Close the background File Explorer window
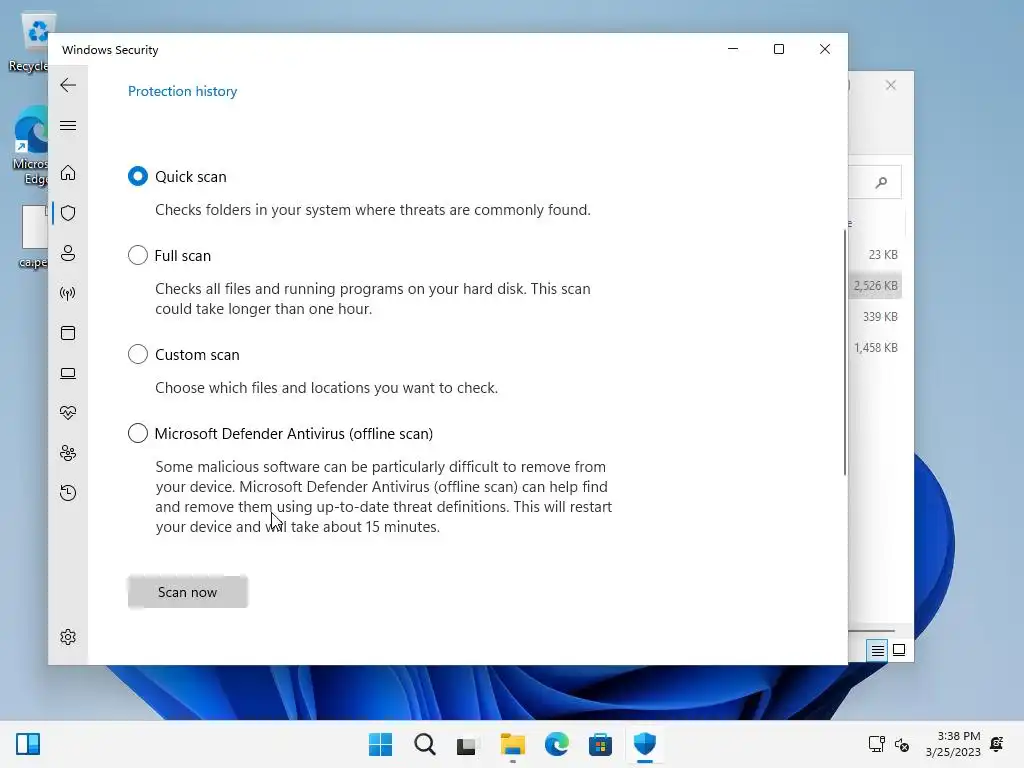The height and width of the screenshot is (768, 1024). pyautogui.click(x=891, y=86)
